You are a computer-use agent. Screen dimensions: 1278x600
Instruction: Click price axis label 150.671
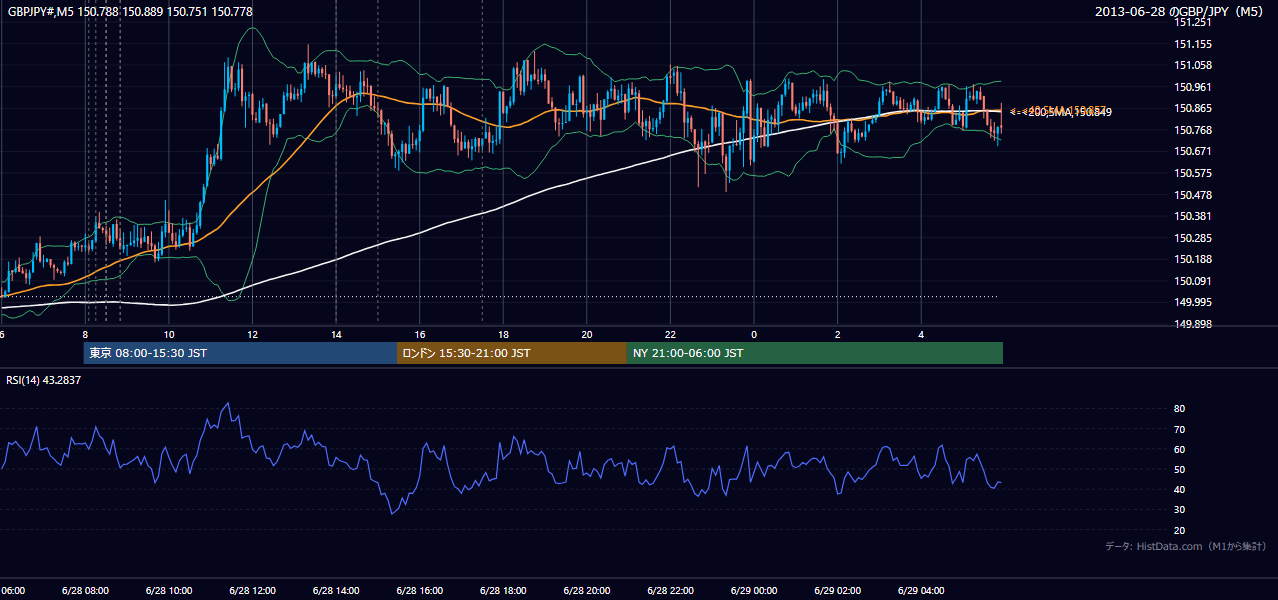coord(1194,151)
